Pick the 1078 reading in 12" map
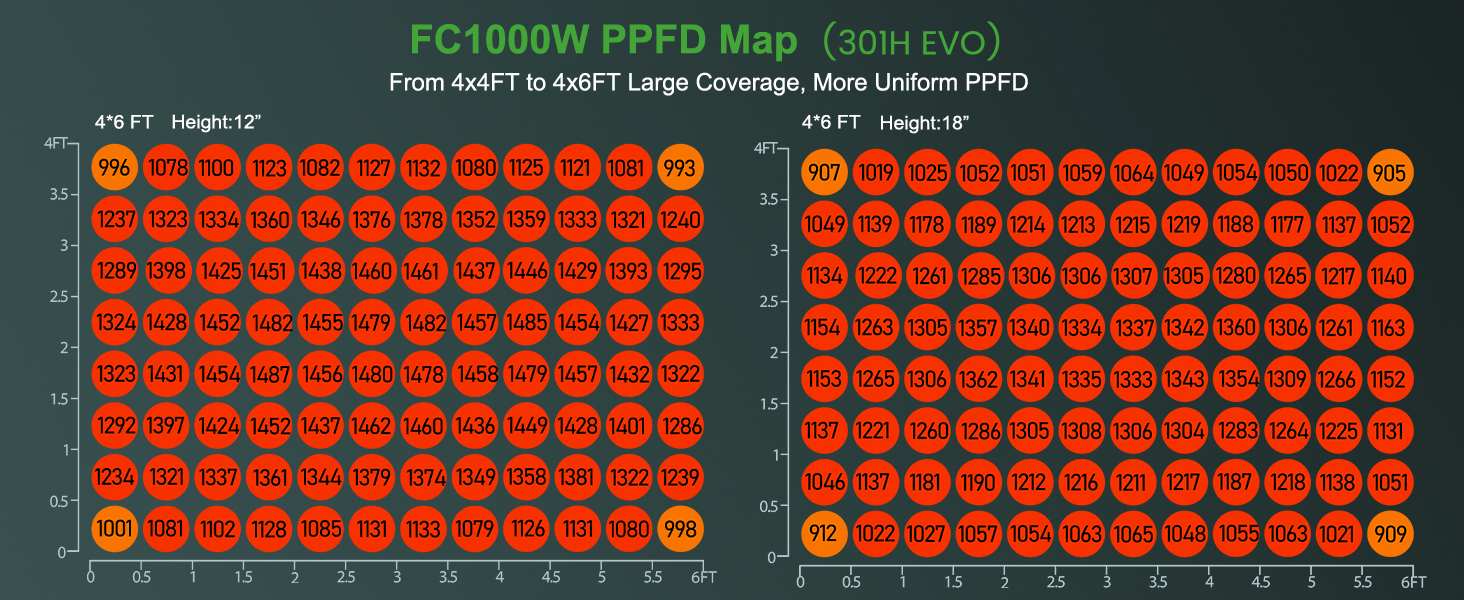Viewport: 1464px width, 600px height. (166, 167)
